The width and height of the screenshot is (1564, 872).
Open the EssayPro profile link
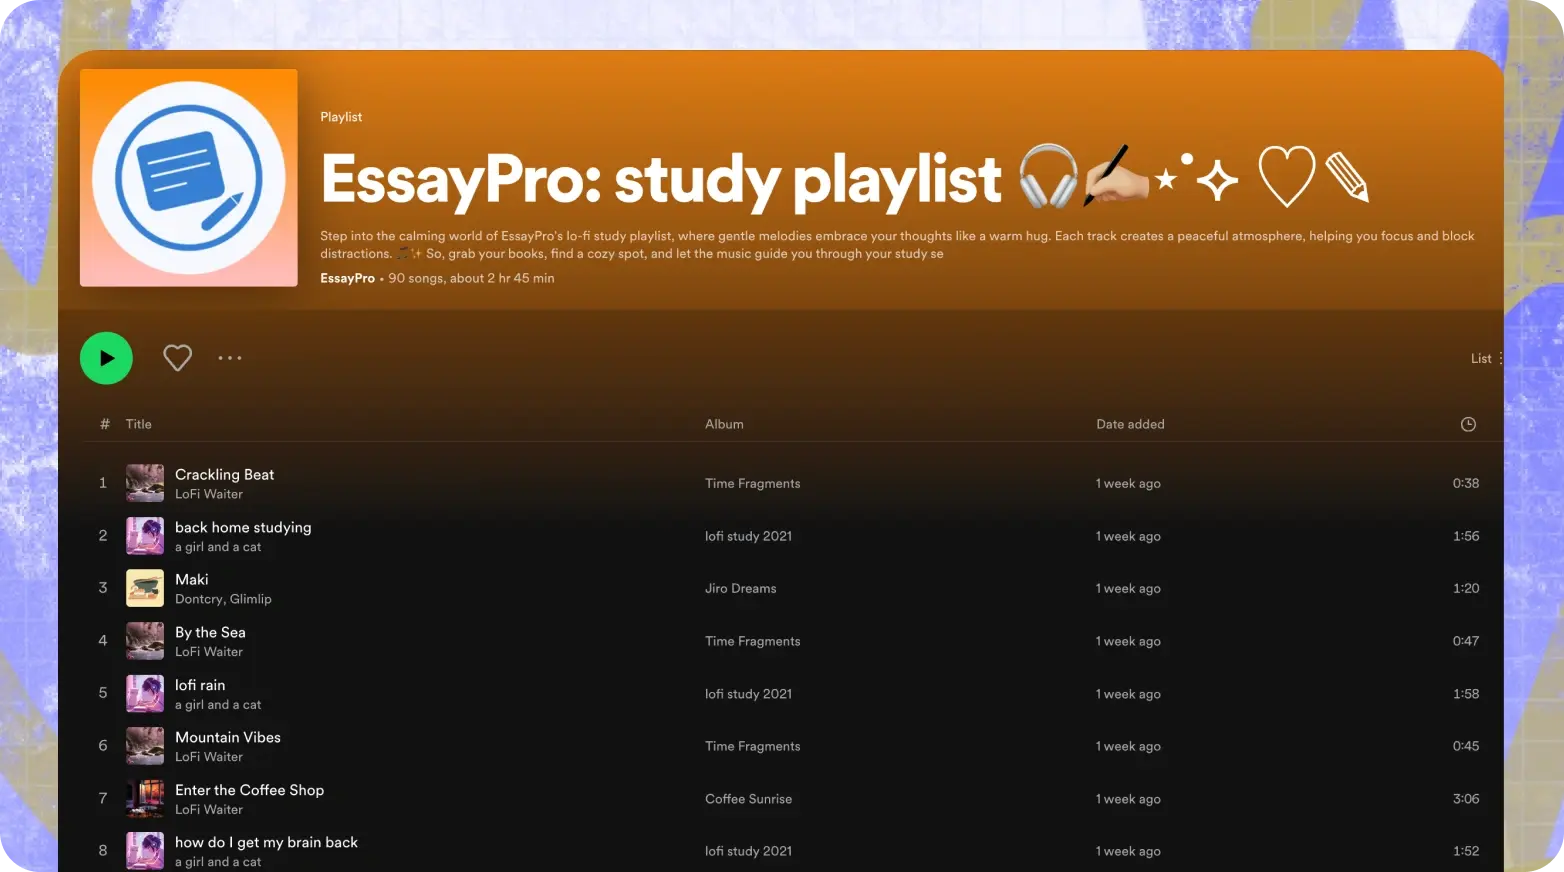click(347, 278)
